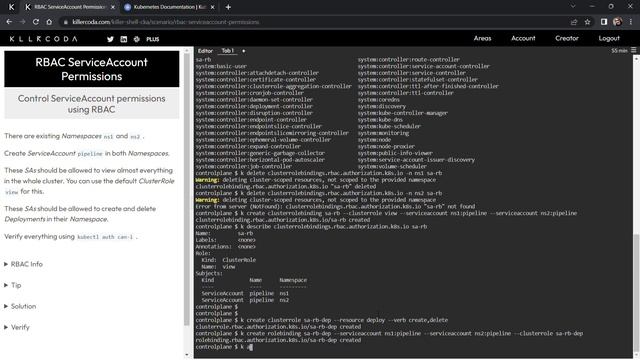Select terminal Tab 1
This screenshot has height=360, width=640.
(227, 51)
